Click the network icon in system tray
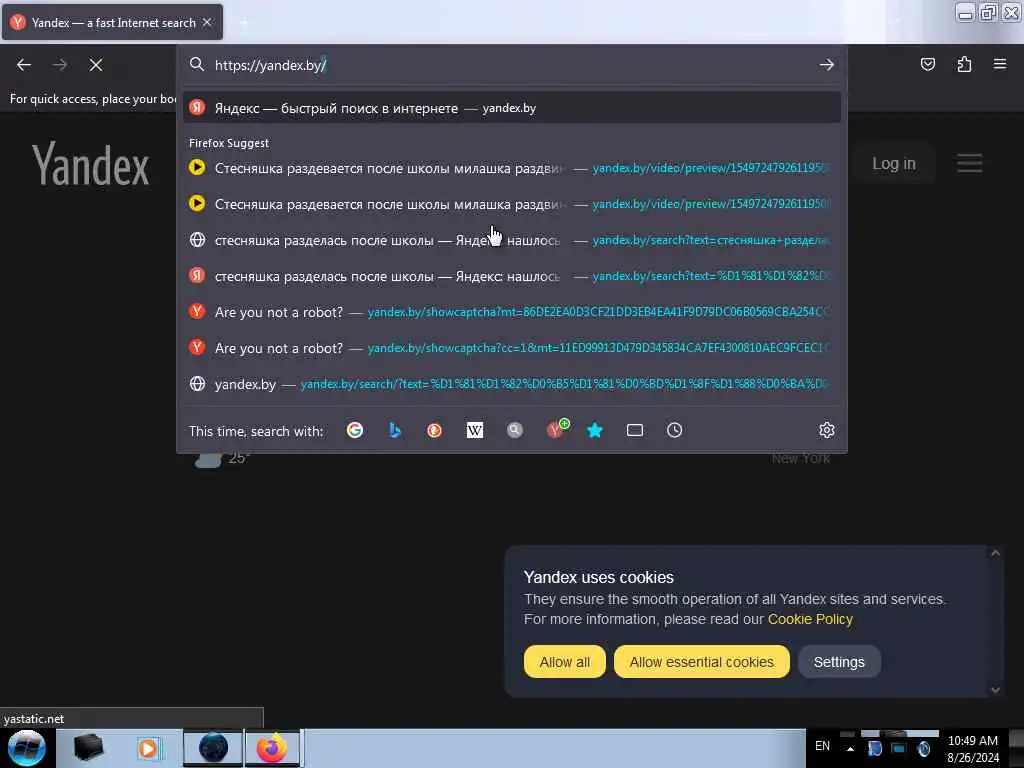The height and width of the screenshot is (768, 1024). point(899,748)
